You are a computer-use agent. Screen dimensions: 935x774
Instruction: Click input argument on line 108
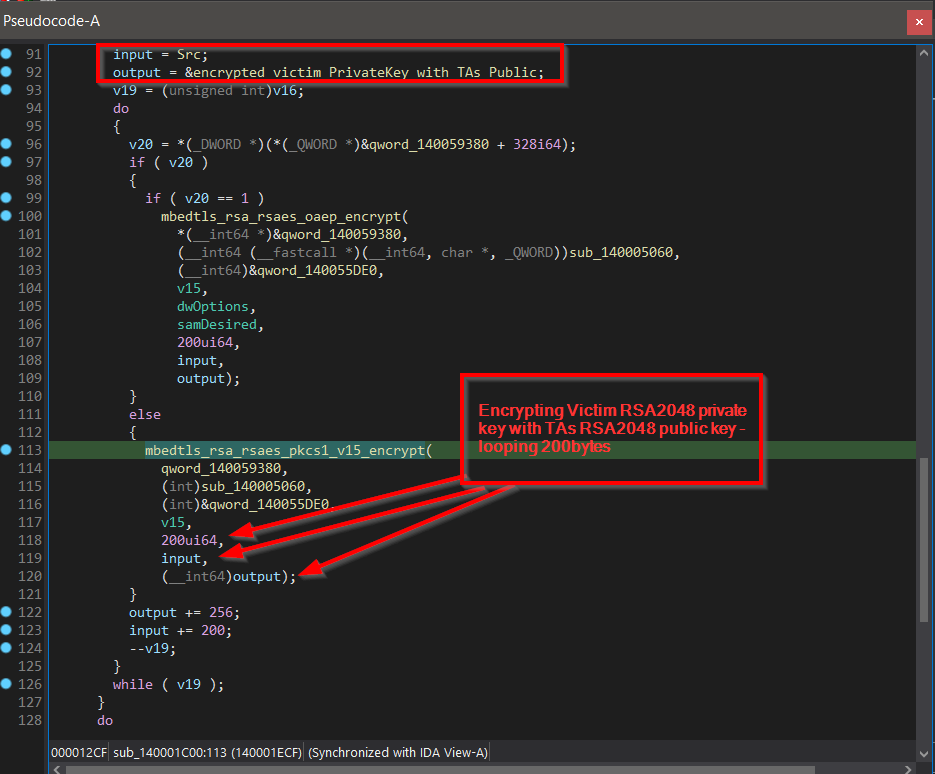197,361
